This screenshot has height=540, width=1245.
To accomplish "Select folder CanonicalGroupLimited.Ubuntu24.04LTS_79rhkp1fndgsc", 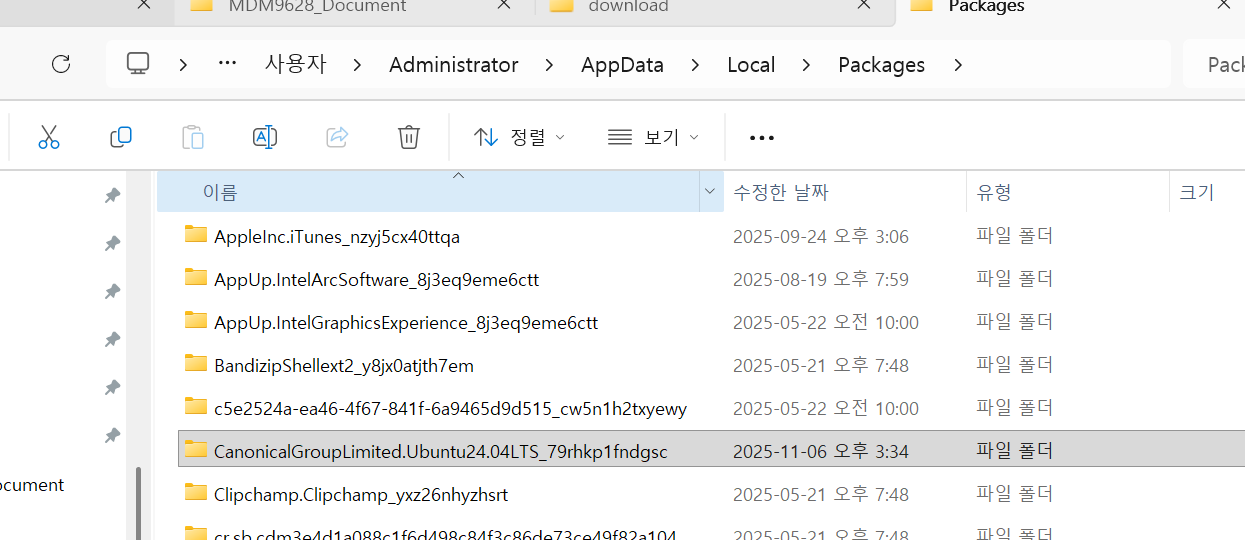I will point(440,452).
